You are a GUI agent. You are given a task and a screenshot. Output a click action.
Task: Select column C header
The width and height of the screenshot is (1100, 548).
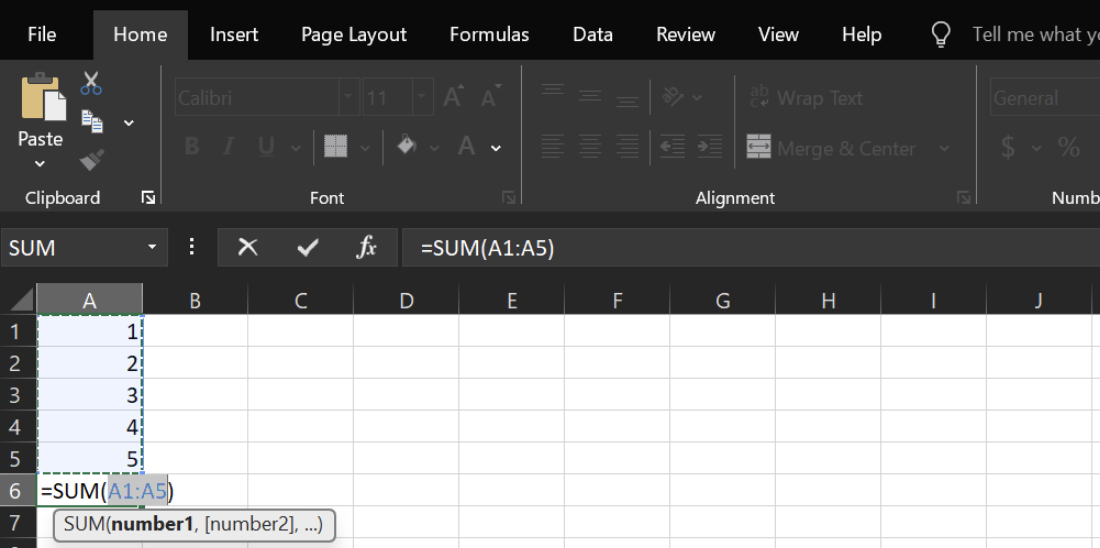click(x=300, y=301)
